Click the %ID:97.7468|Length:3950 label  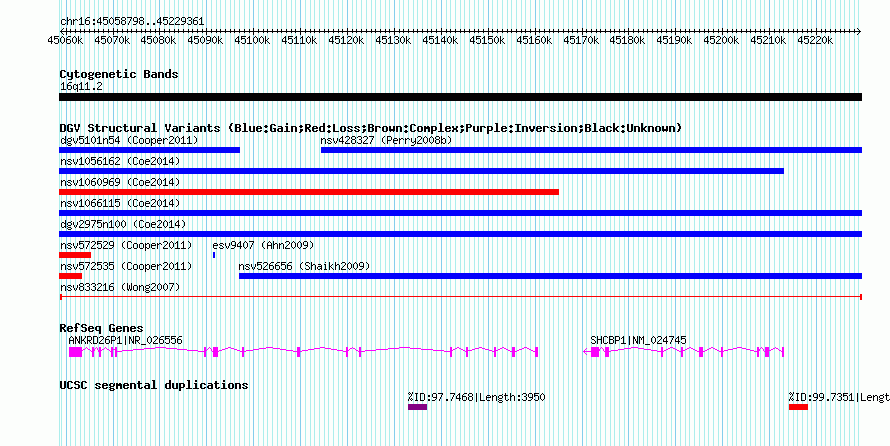476,397
